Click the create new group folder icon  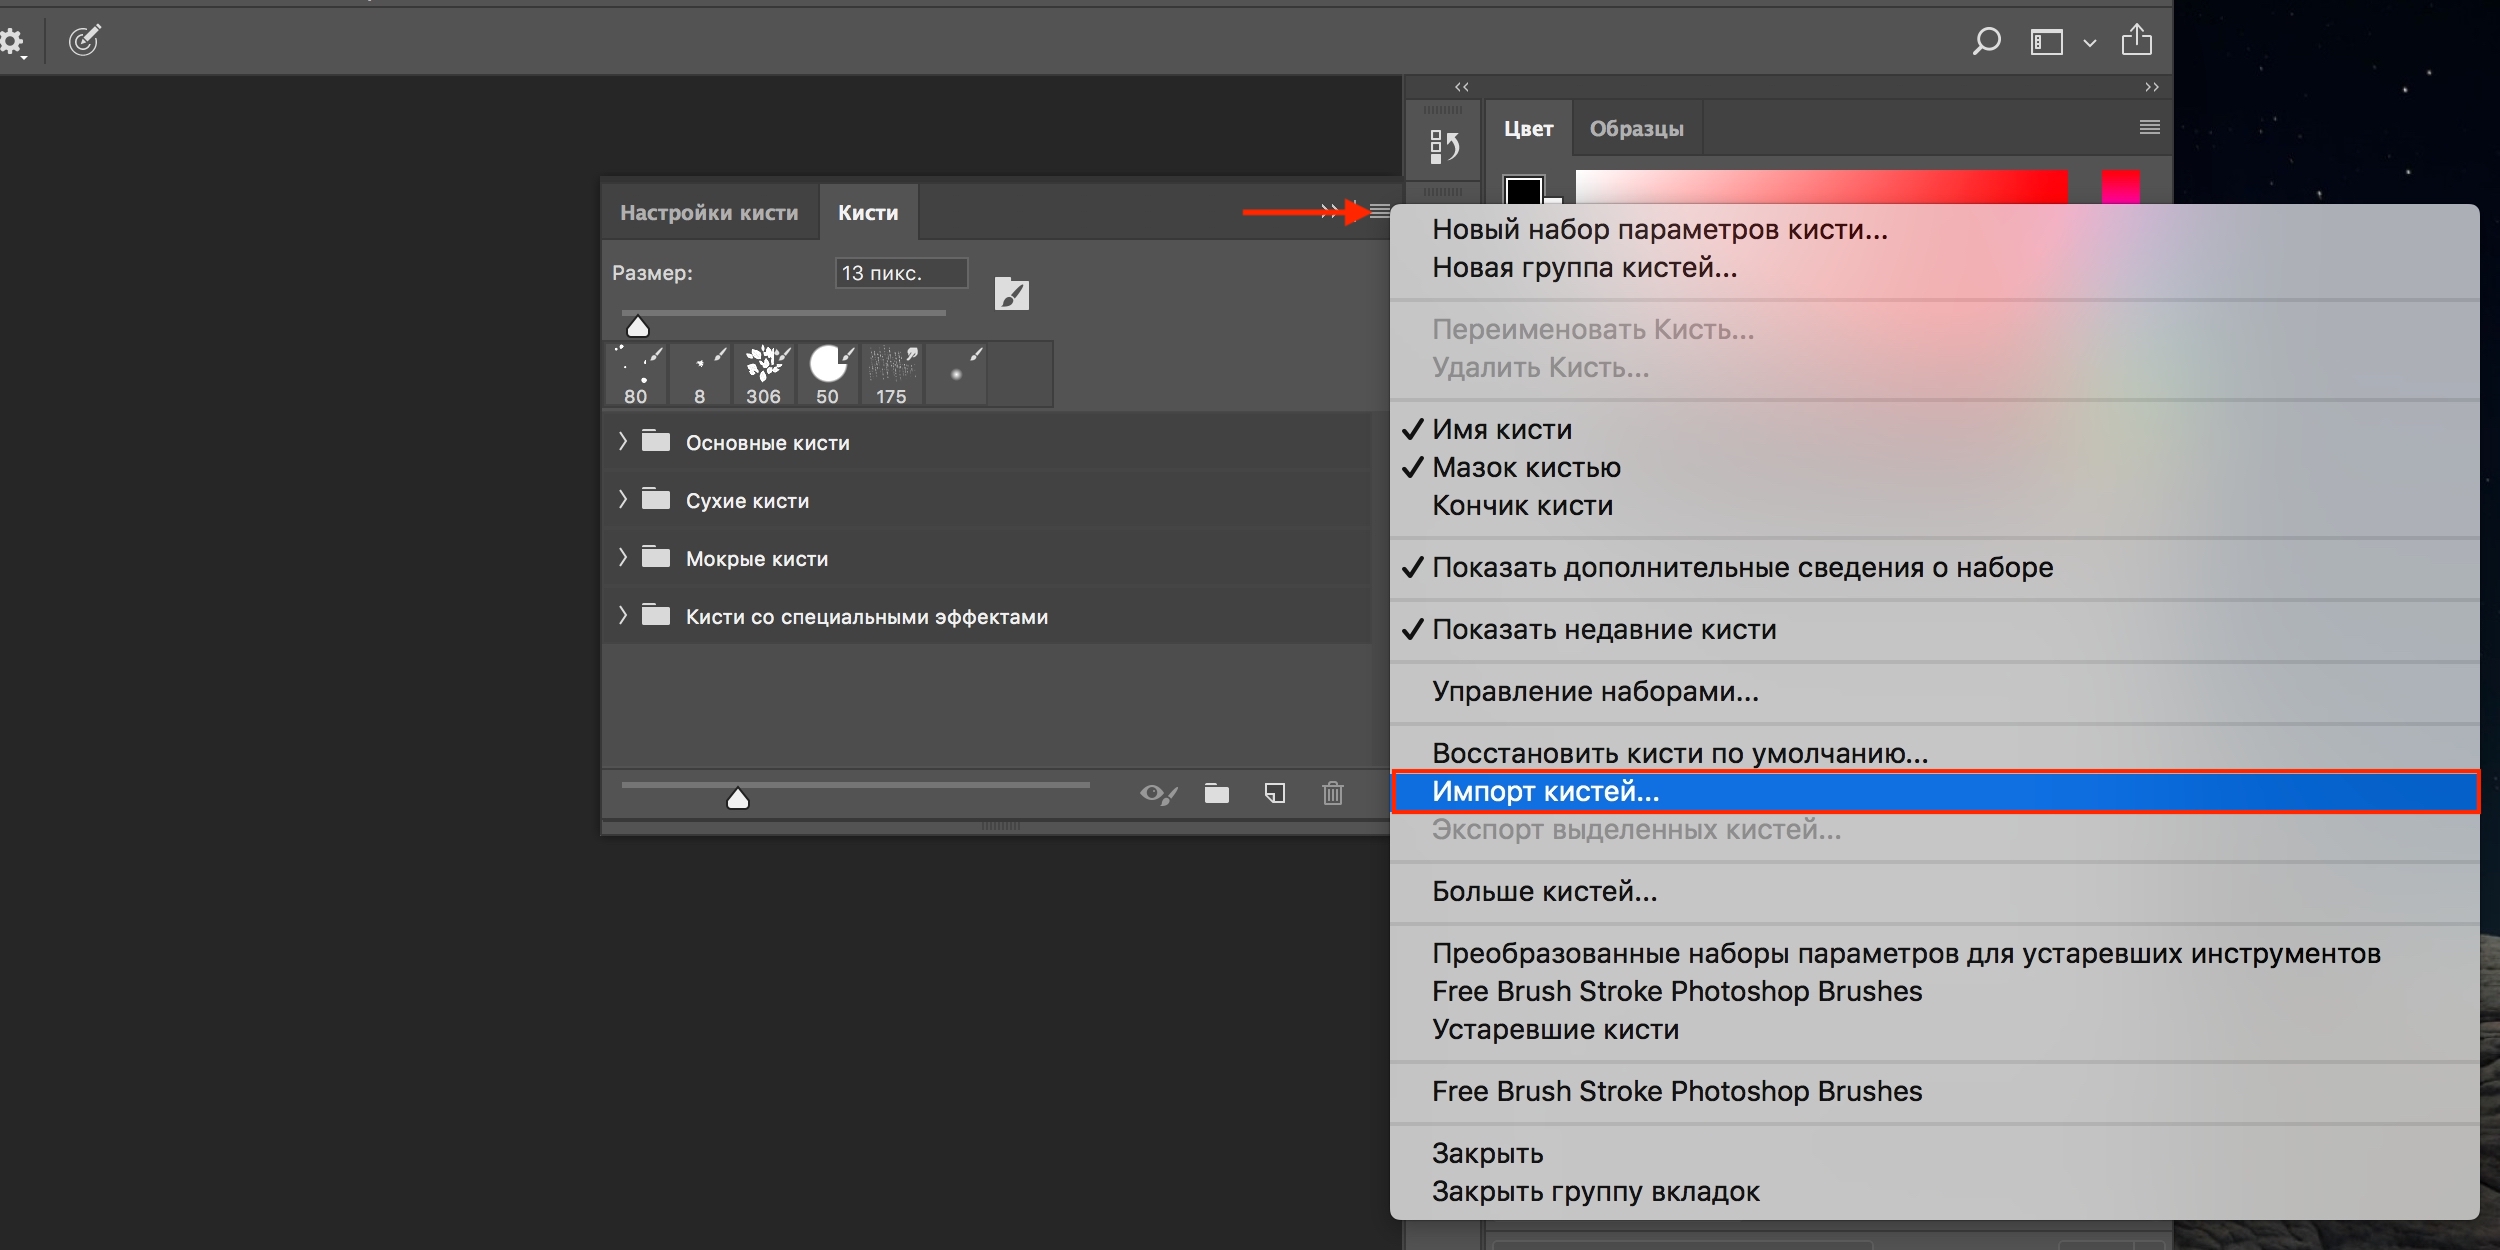[x=1216, y=794]
